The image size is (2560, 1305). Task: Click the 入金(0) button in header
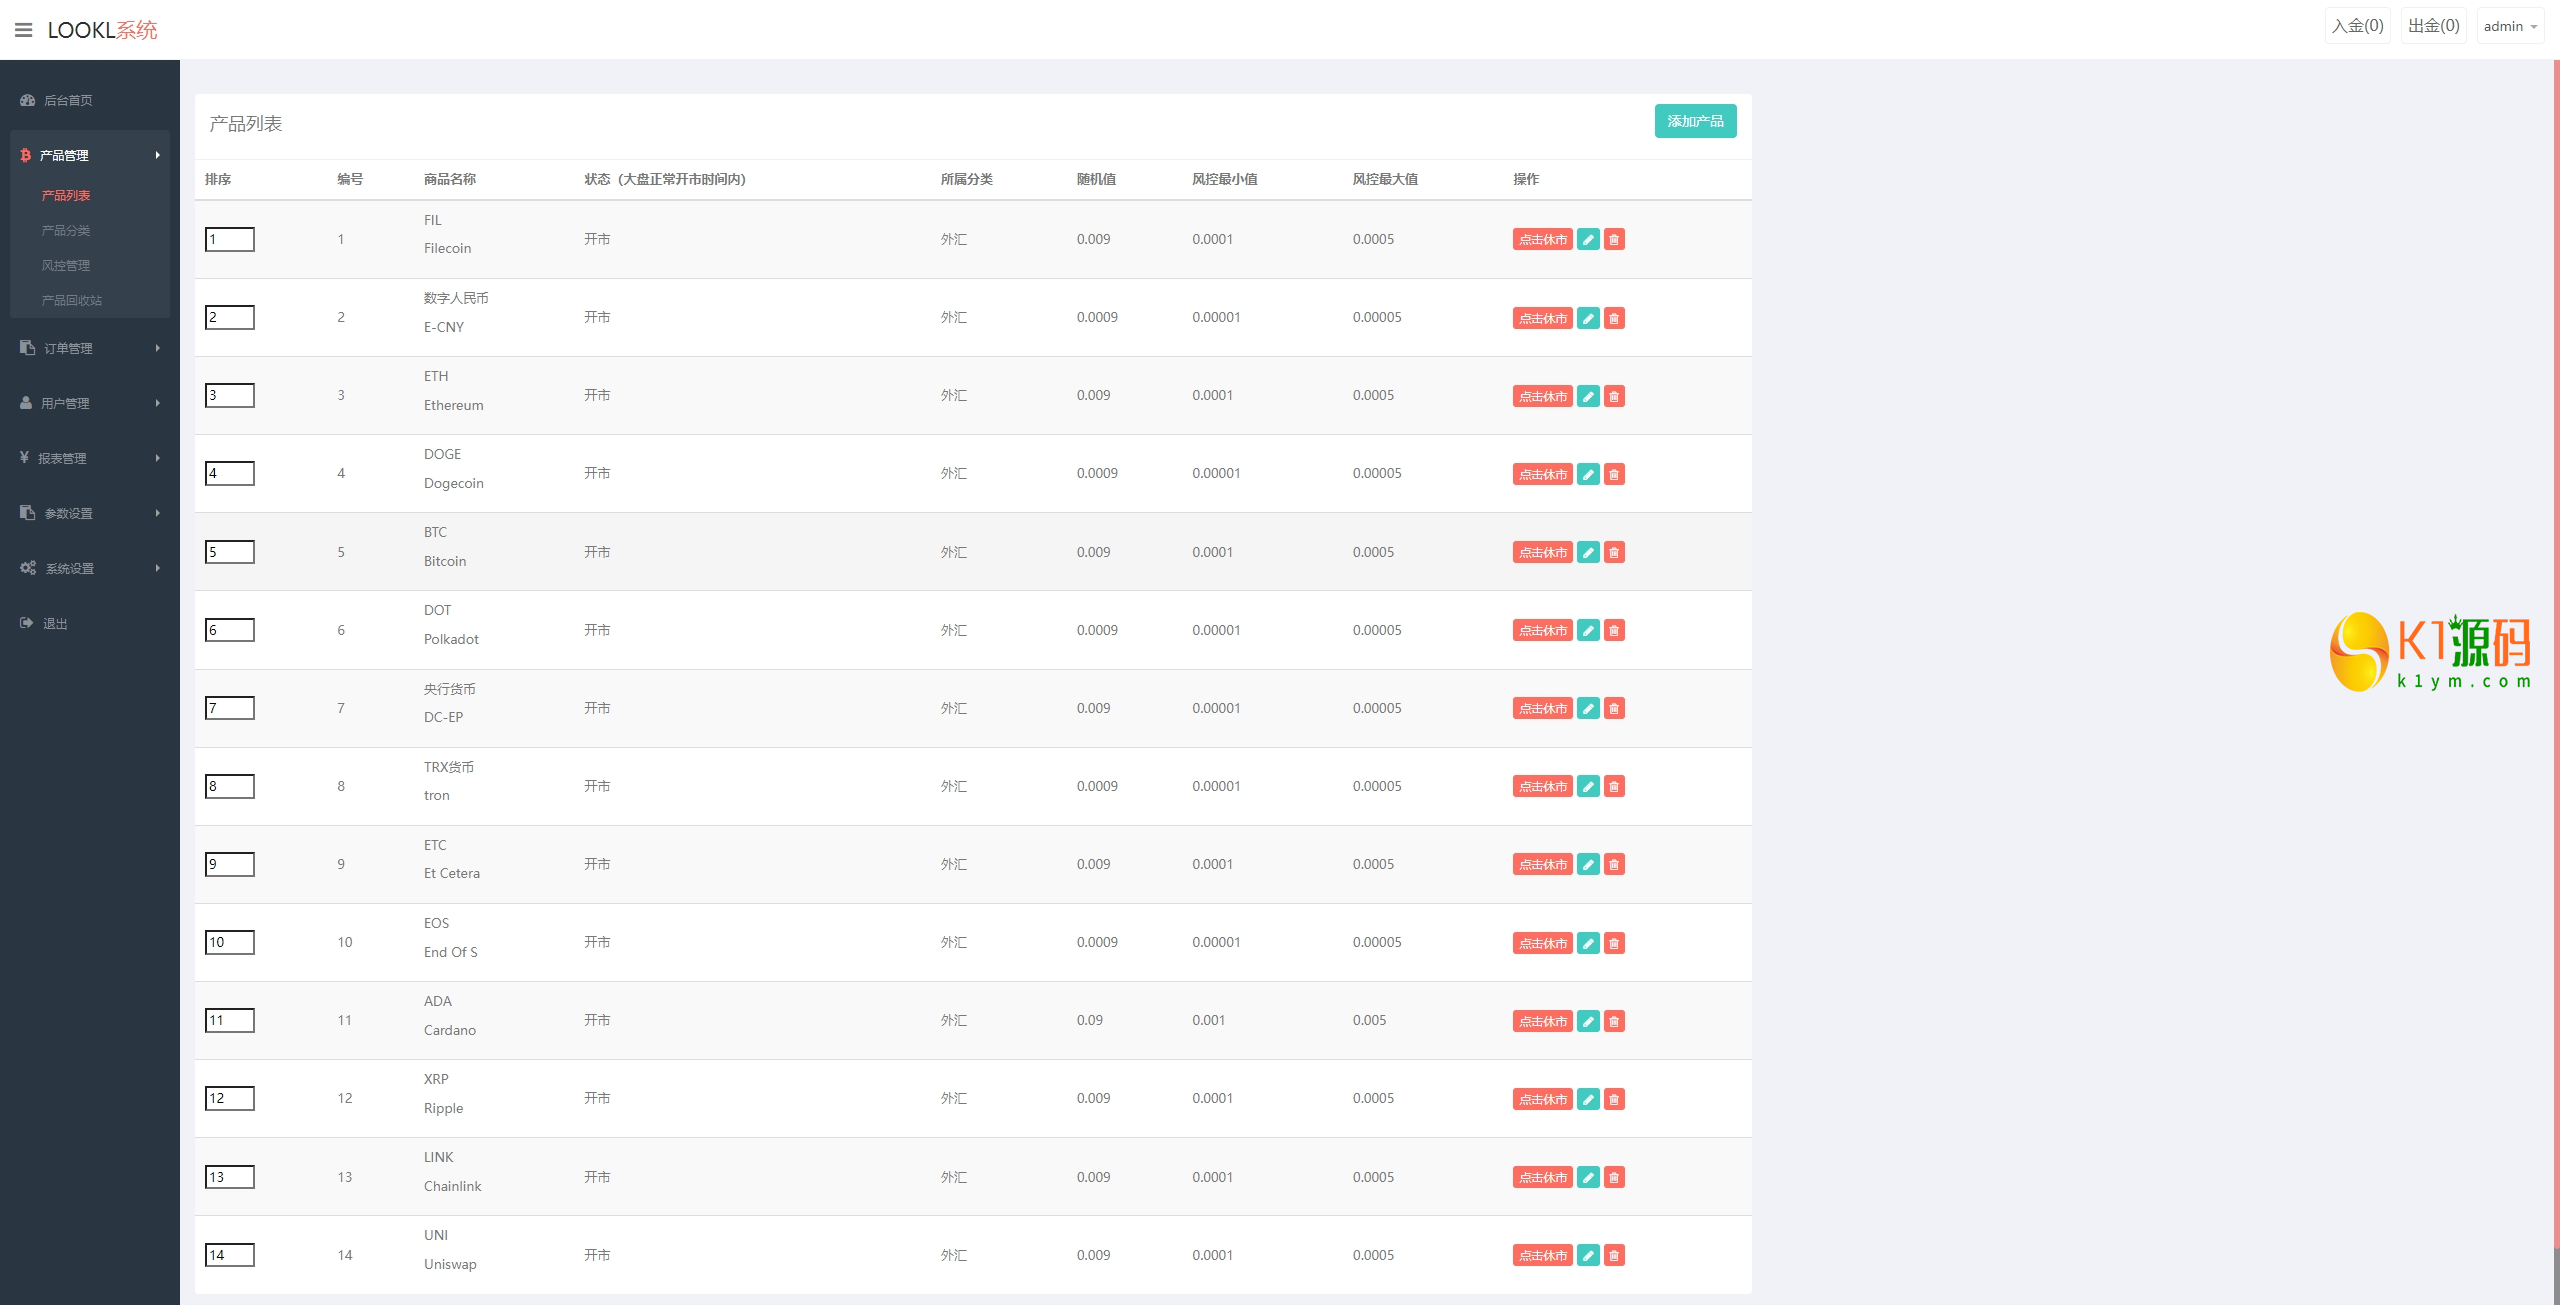(2357, 26)
